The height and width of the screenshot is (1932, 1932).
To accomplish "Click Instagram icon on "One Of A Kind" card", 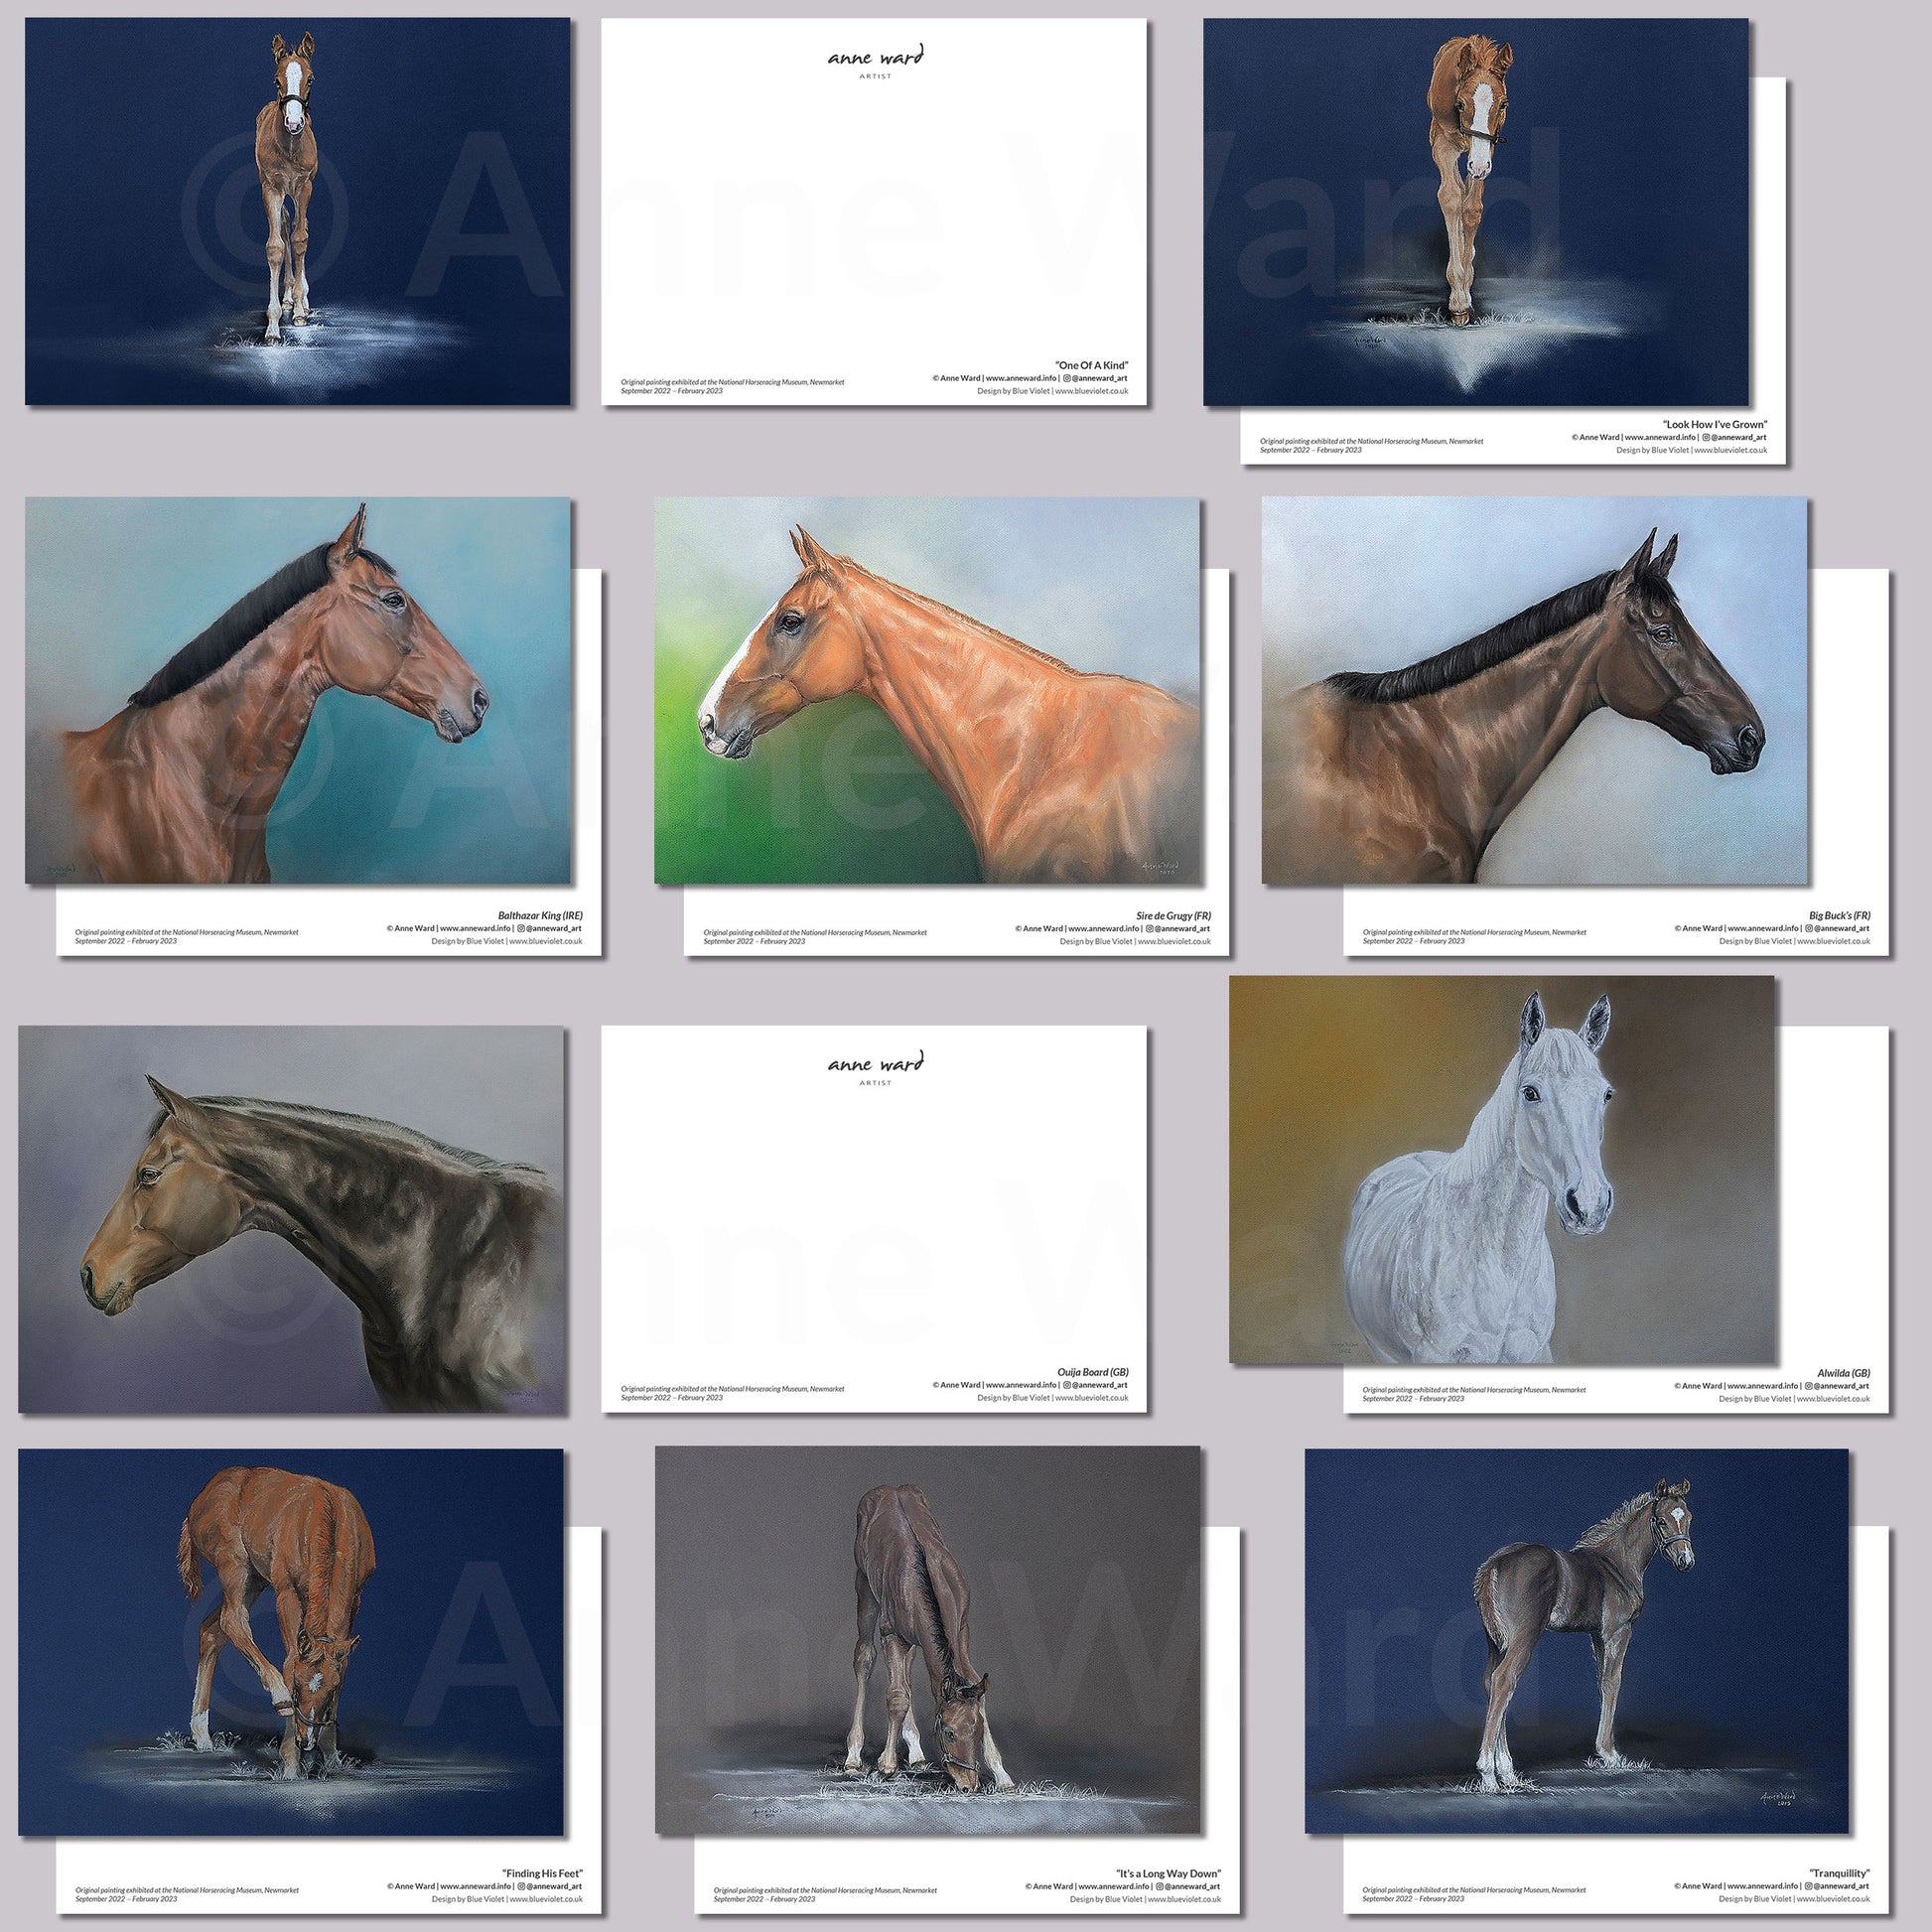I will point(1067,378).
